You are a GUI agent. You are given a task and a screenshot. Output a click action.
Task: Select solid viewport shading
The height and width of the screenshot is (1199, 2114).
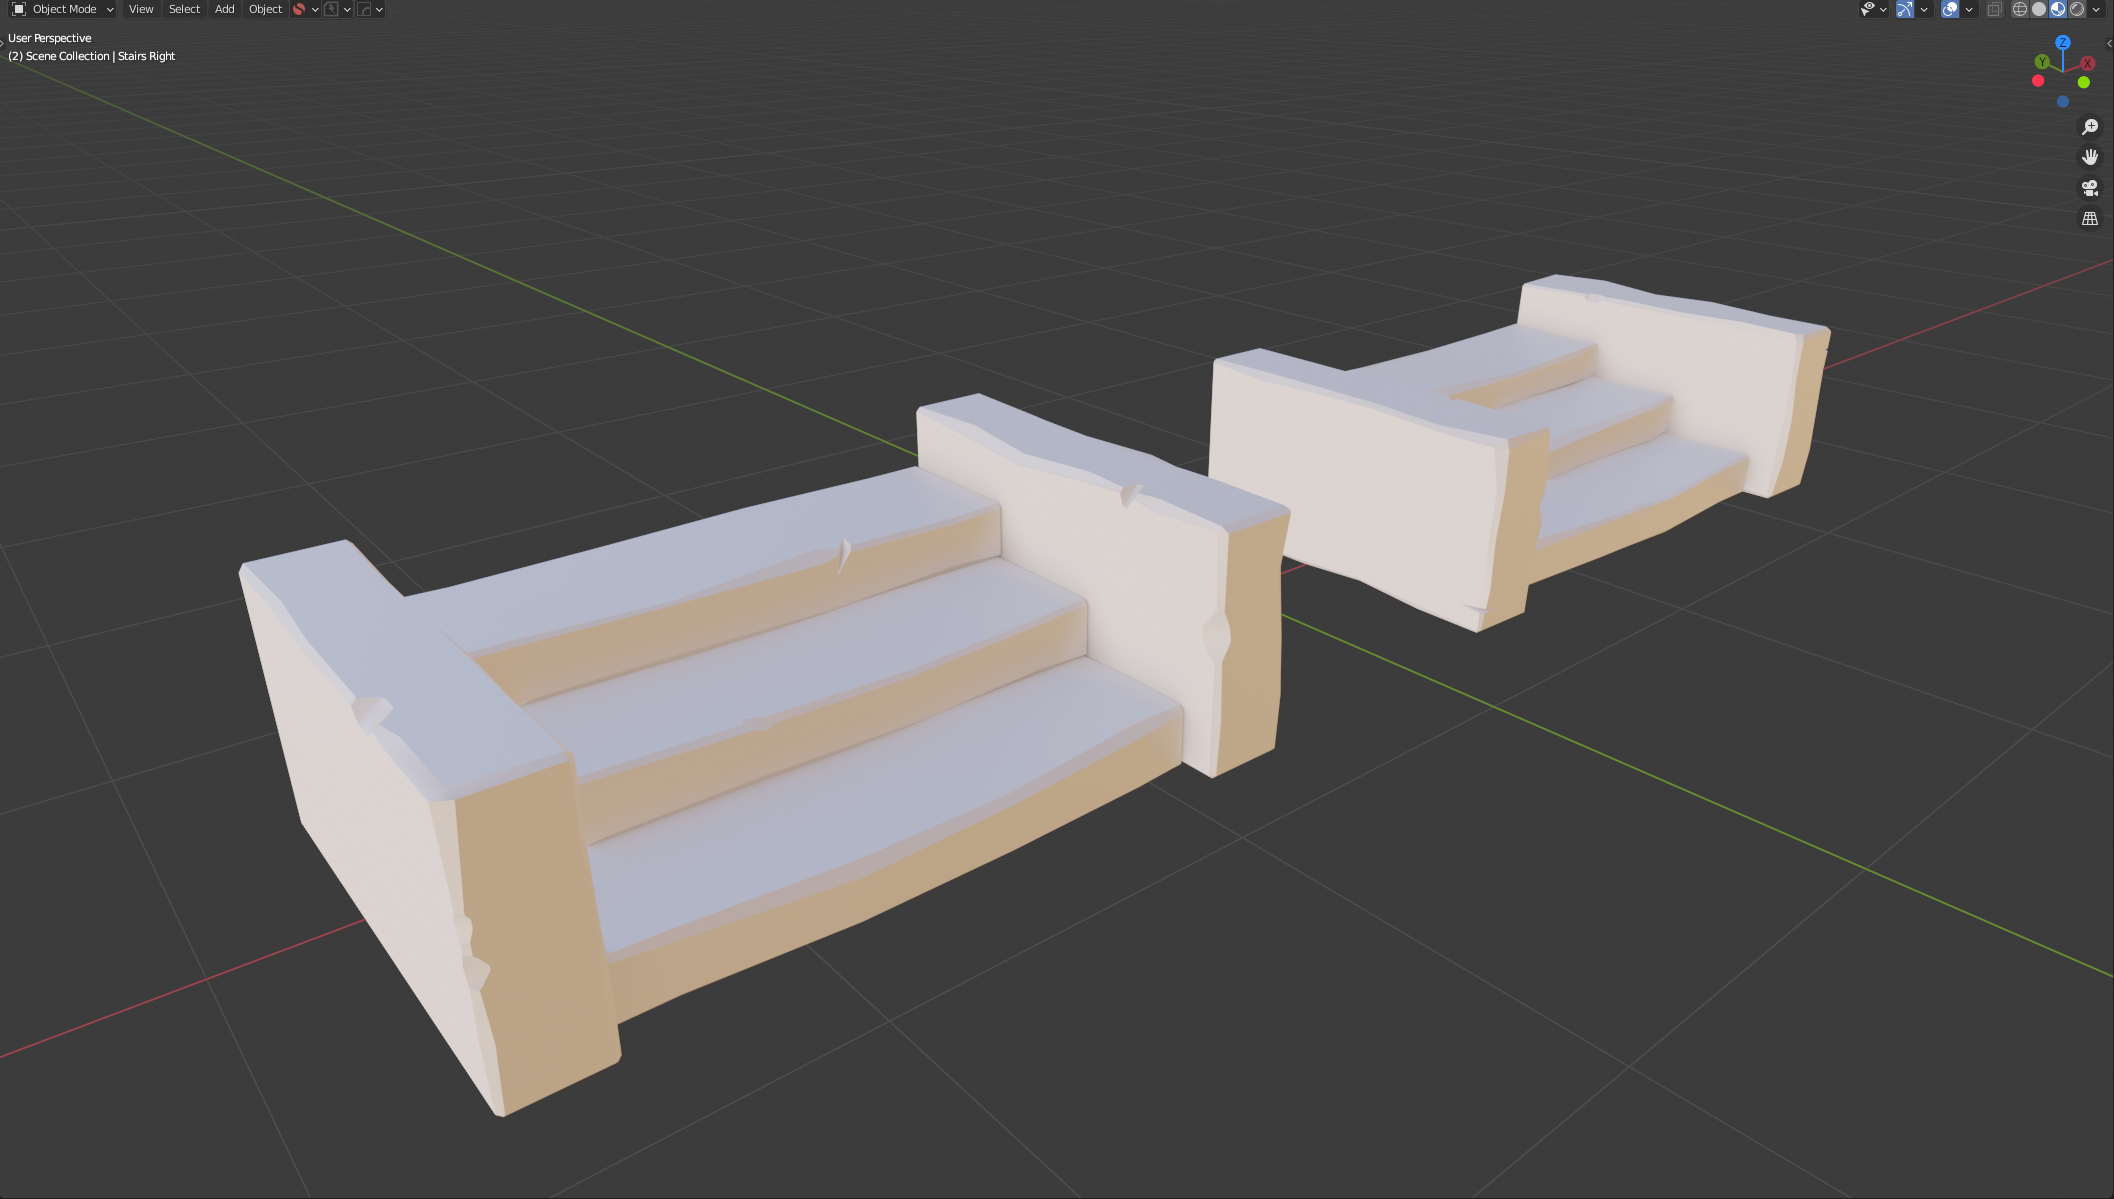pyautogui.click(x=2039, y=9)
